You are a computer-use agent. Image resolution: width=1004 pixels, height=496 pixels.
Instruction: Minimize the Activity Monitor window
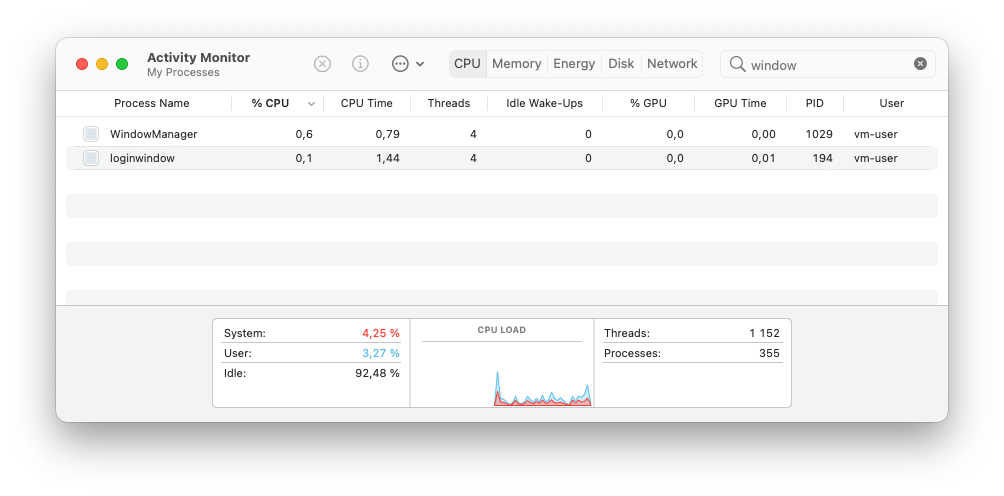pyautogui.click(x=102, y=64)
